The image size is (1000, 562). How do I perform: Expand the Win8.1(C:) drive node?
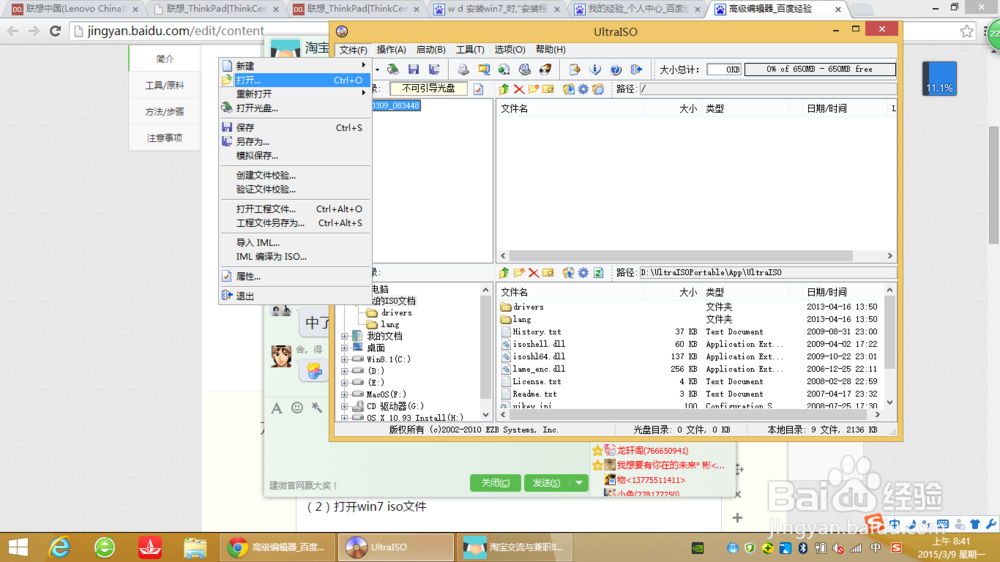[x=344, y=360]
